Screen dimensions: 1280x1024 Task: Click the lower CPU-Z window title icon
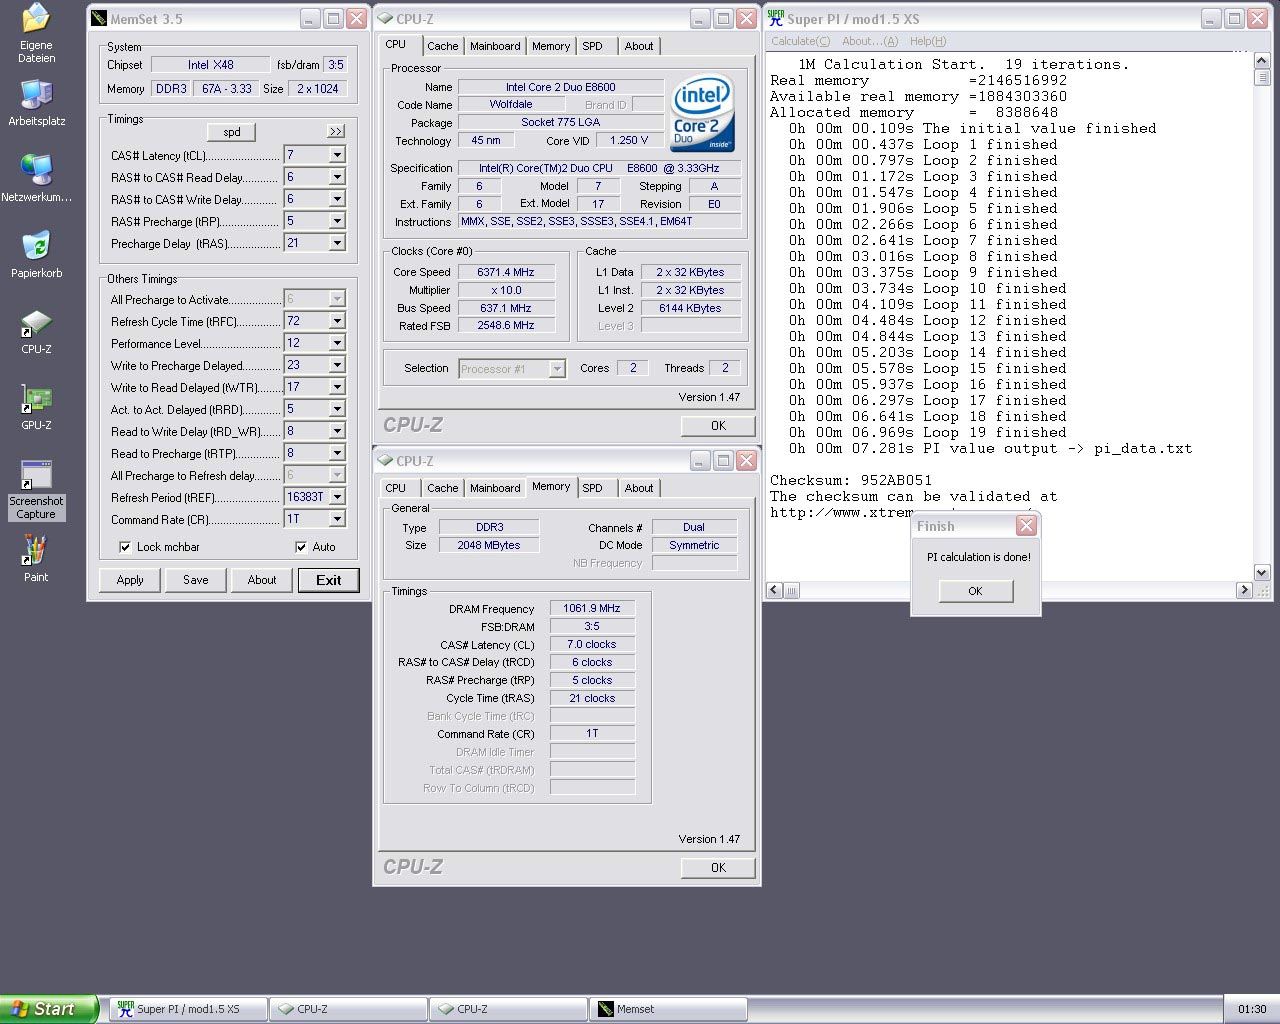coord(385,461)
